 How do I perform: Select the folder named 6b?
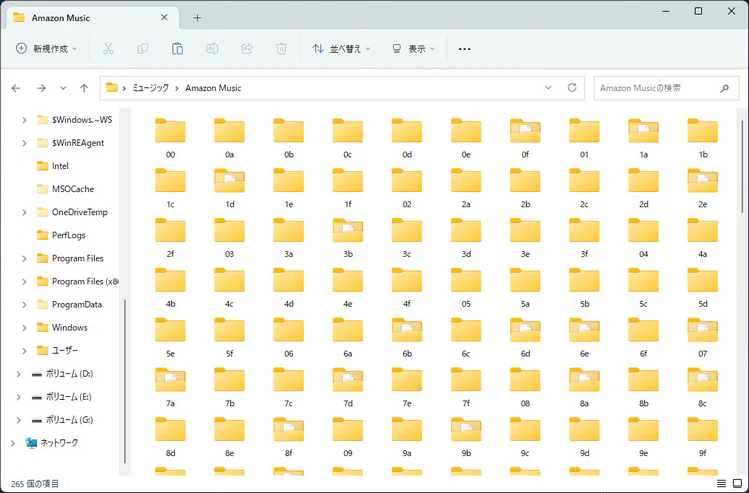[407, 338]
